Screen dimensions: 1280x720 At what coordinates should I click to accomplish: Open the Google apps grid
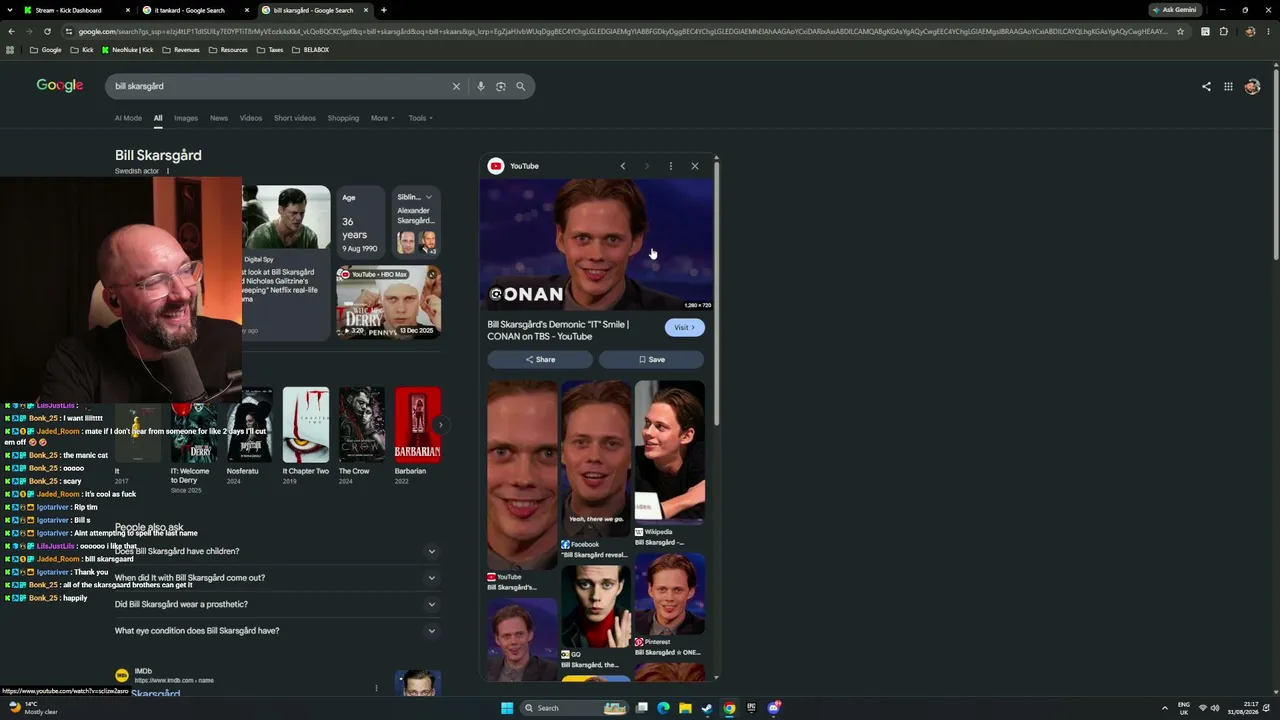(x=1228, y=86)
